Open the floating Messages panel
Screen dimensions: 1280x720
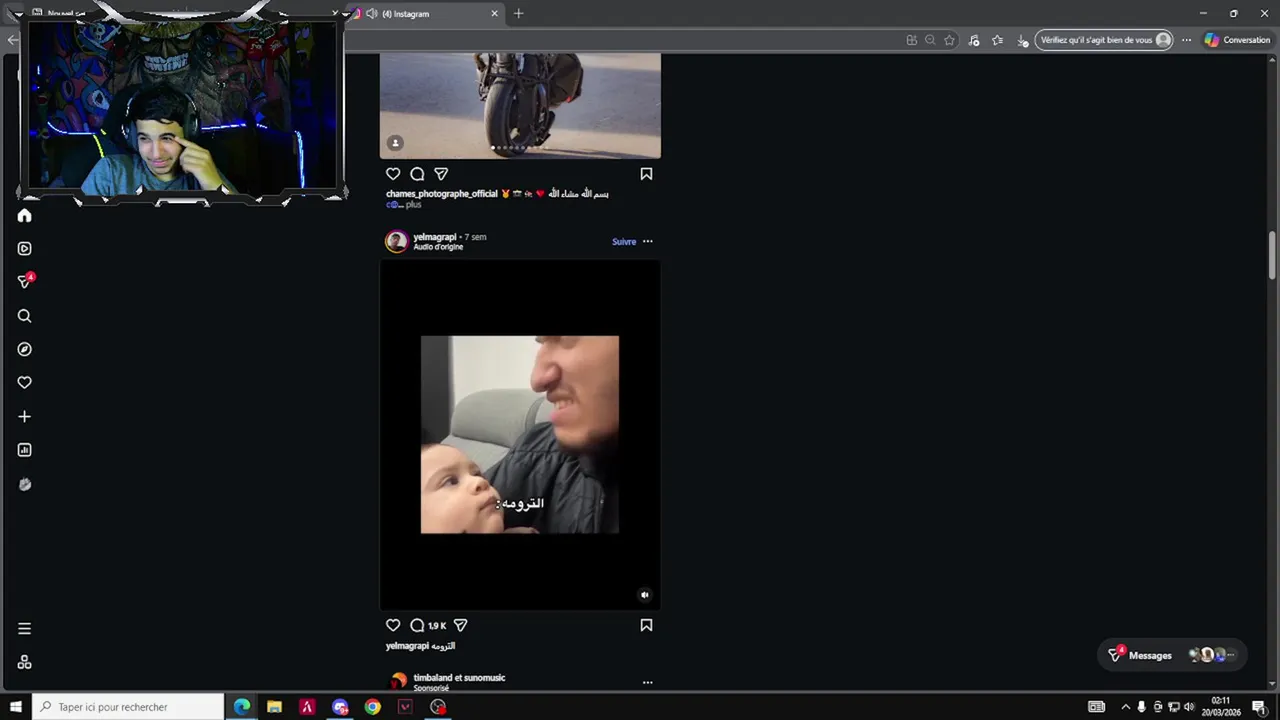[1172, 655]
